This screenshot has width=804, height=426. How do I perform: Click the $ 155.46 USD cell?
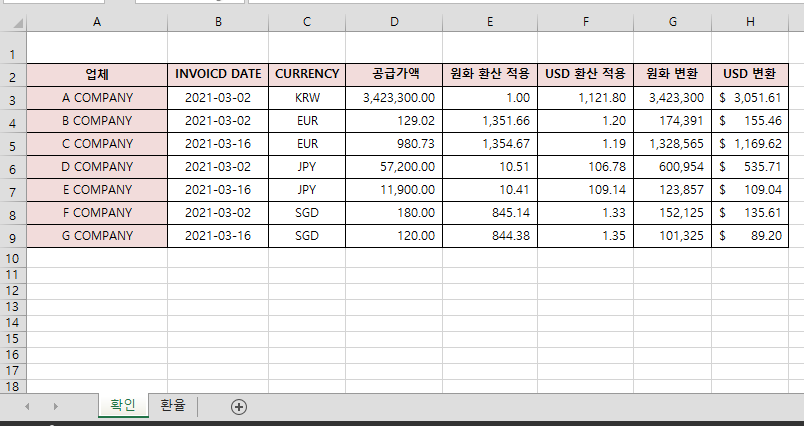pyautogui.click(x=750, y=121)
